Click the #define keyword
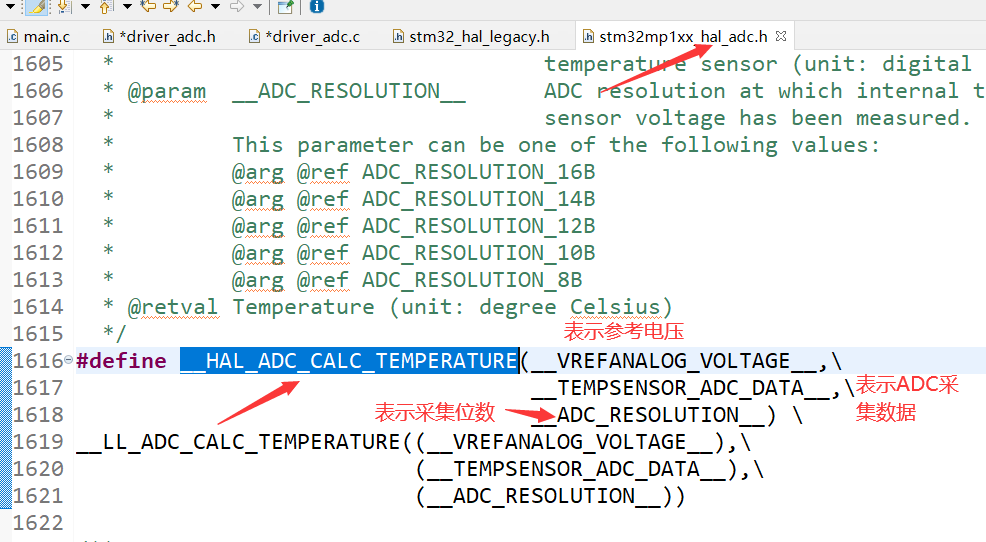 coord(121,361)
